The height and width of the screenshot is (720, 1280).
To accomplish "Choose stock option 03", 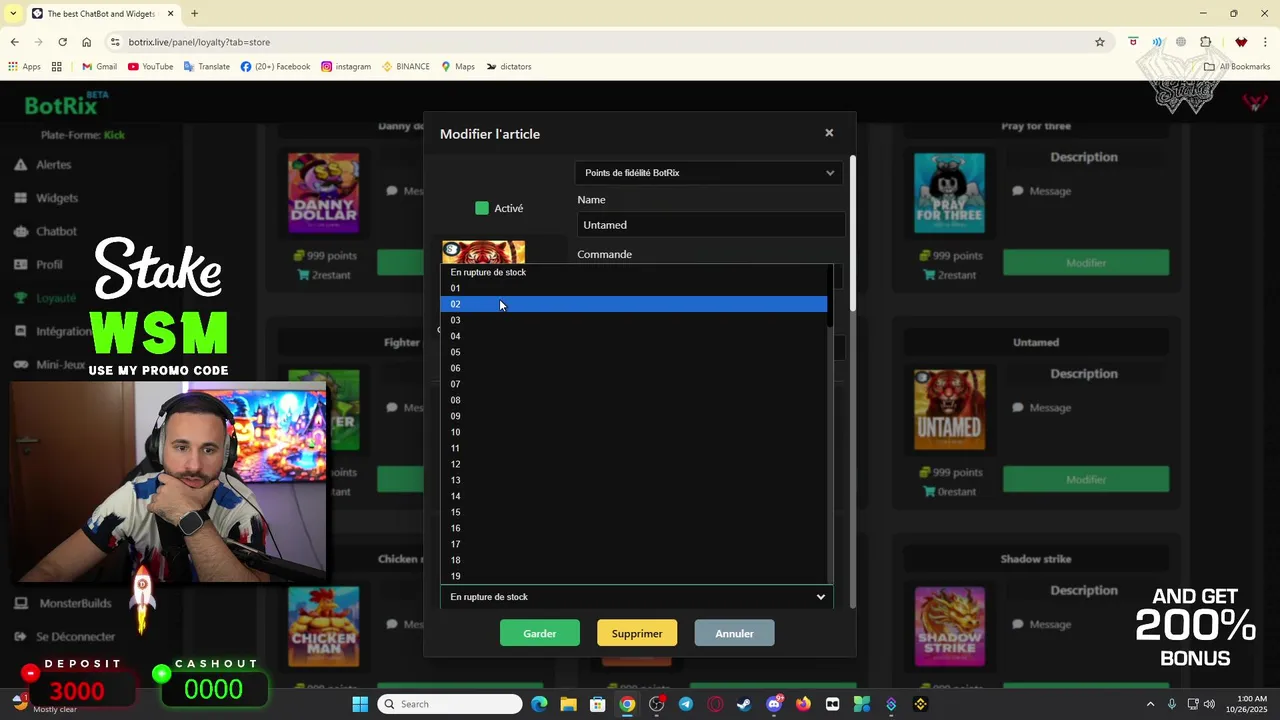I will pos(634,320).
